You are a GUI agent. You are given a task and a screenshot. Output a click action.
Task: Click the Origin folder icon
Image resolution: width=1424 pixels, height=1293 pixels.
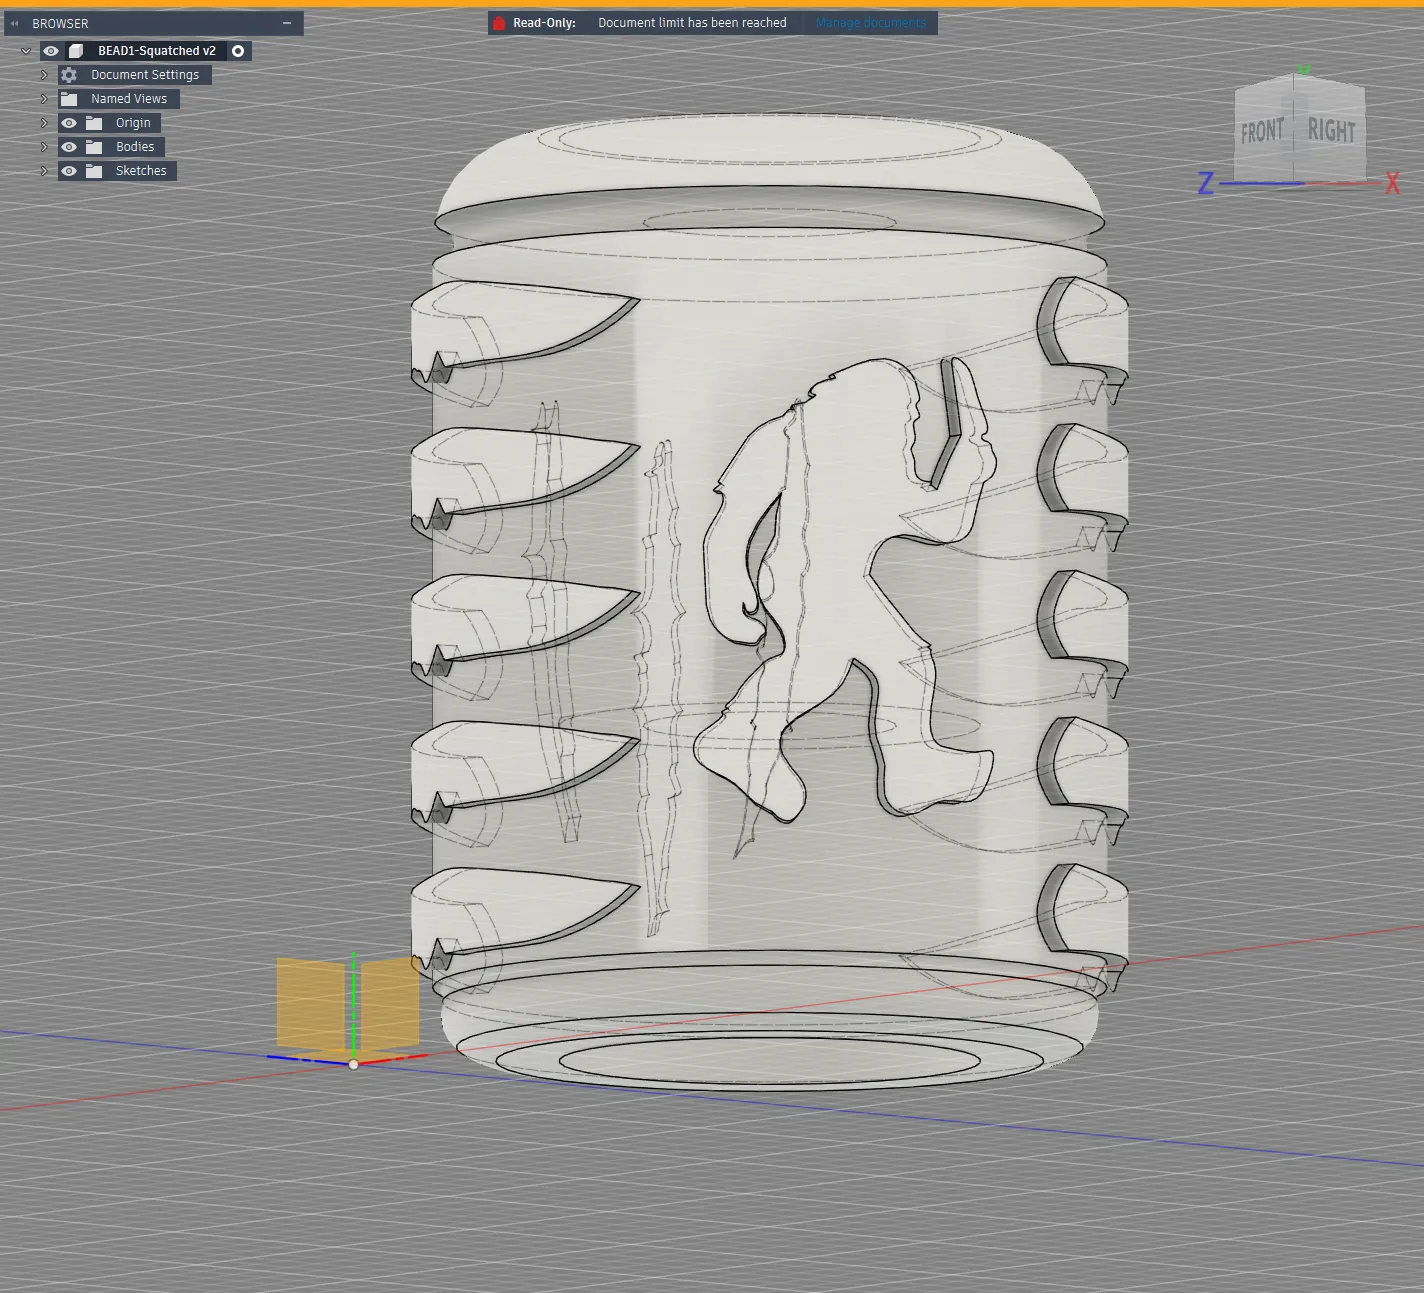coord(94,123)
